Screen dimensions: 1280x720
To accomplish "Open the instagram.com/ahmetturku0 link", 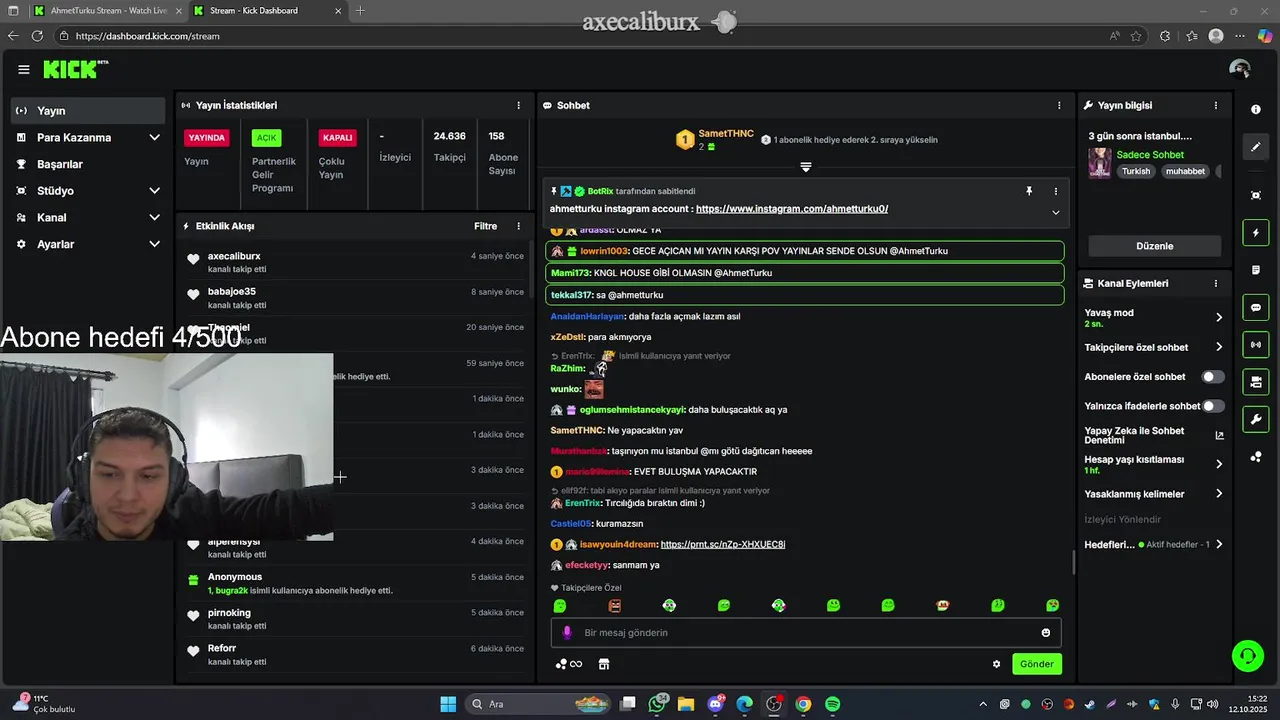I will click(792, 209).
